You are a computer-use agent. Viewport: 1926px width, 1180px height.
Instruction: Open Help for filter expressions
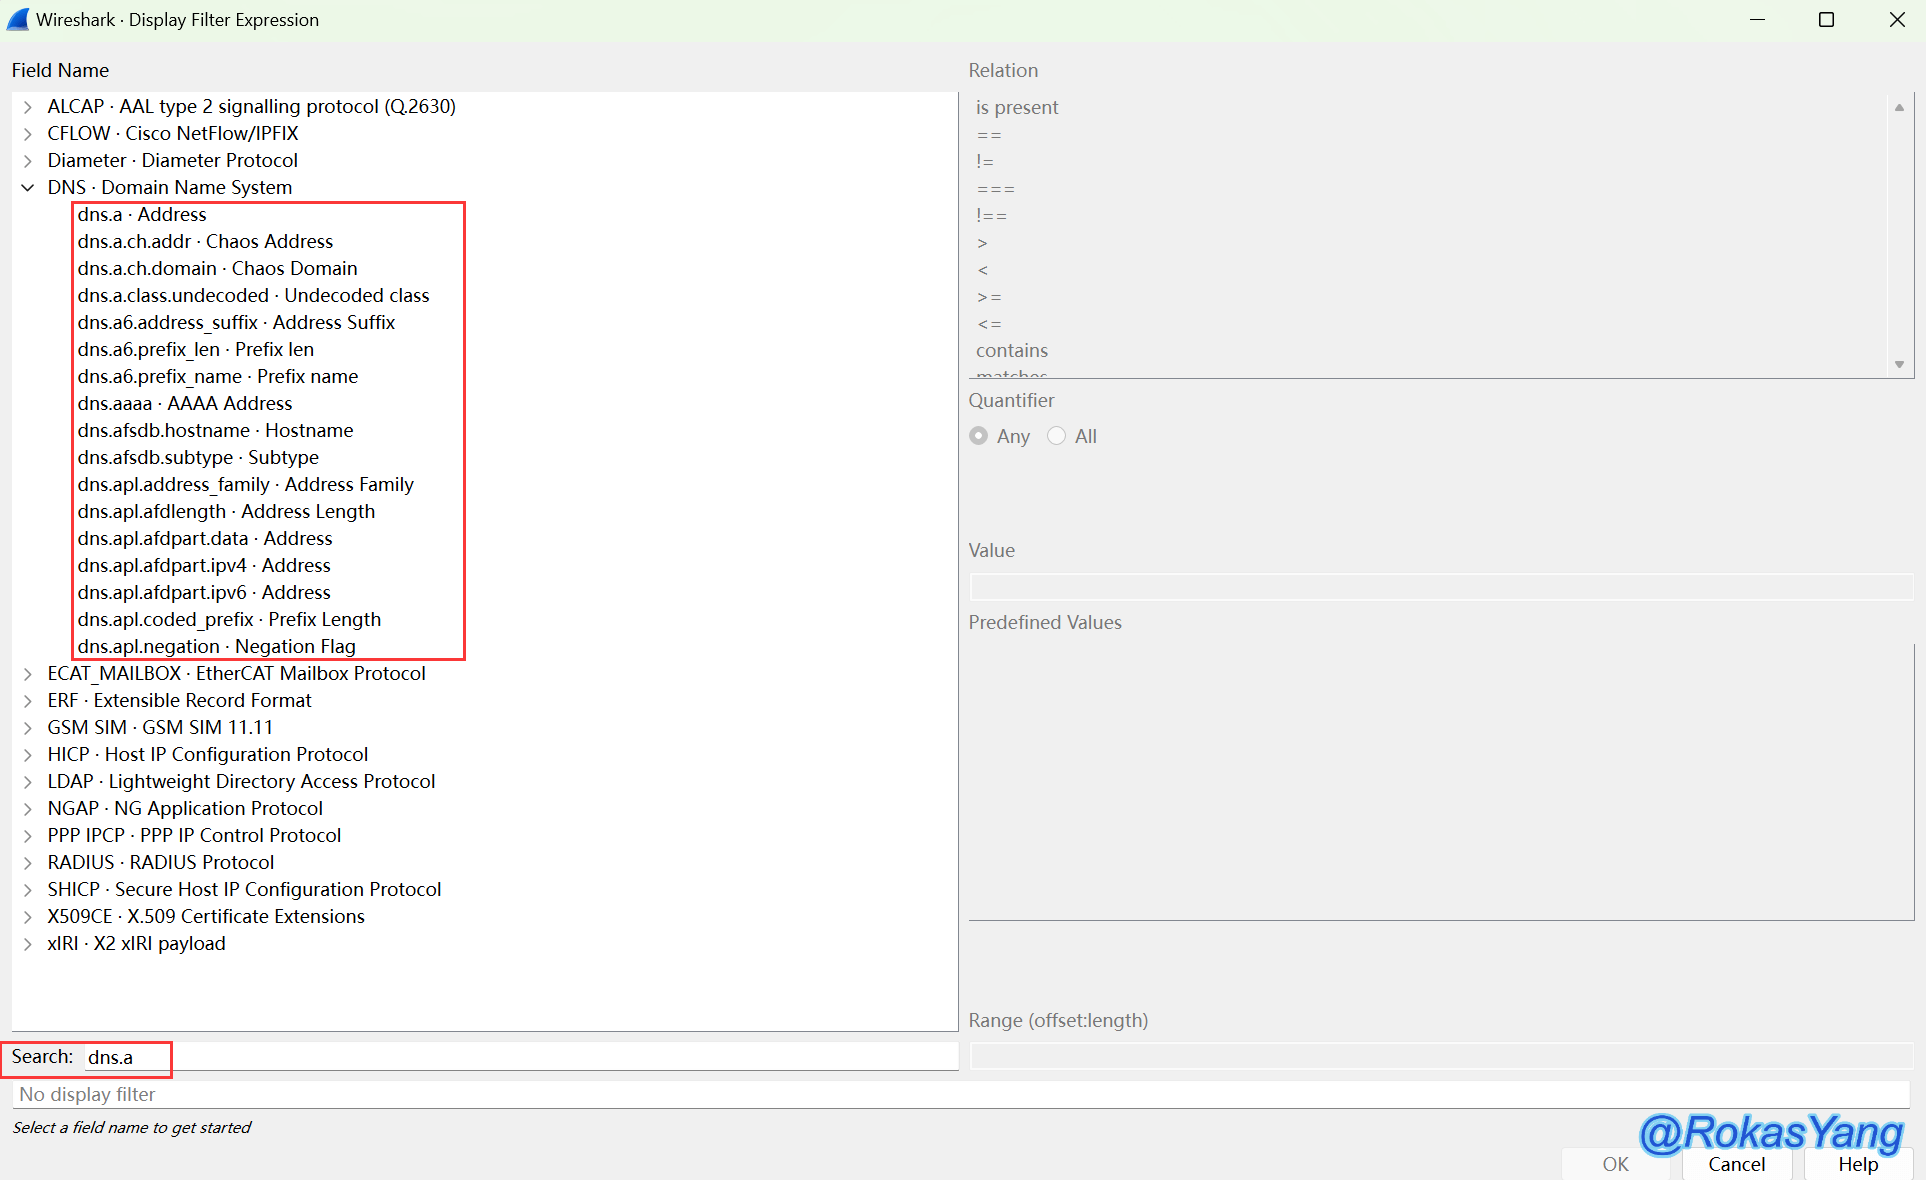click(x=1858, y=1164)
